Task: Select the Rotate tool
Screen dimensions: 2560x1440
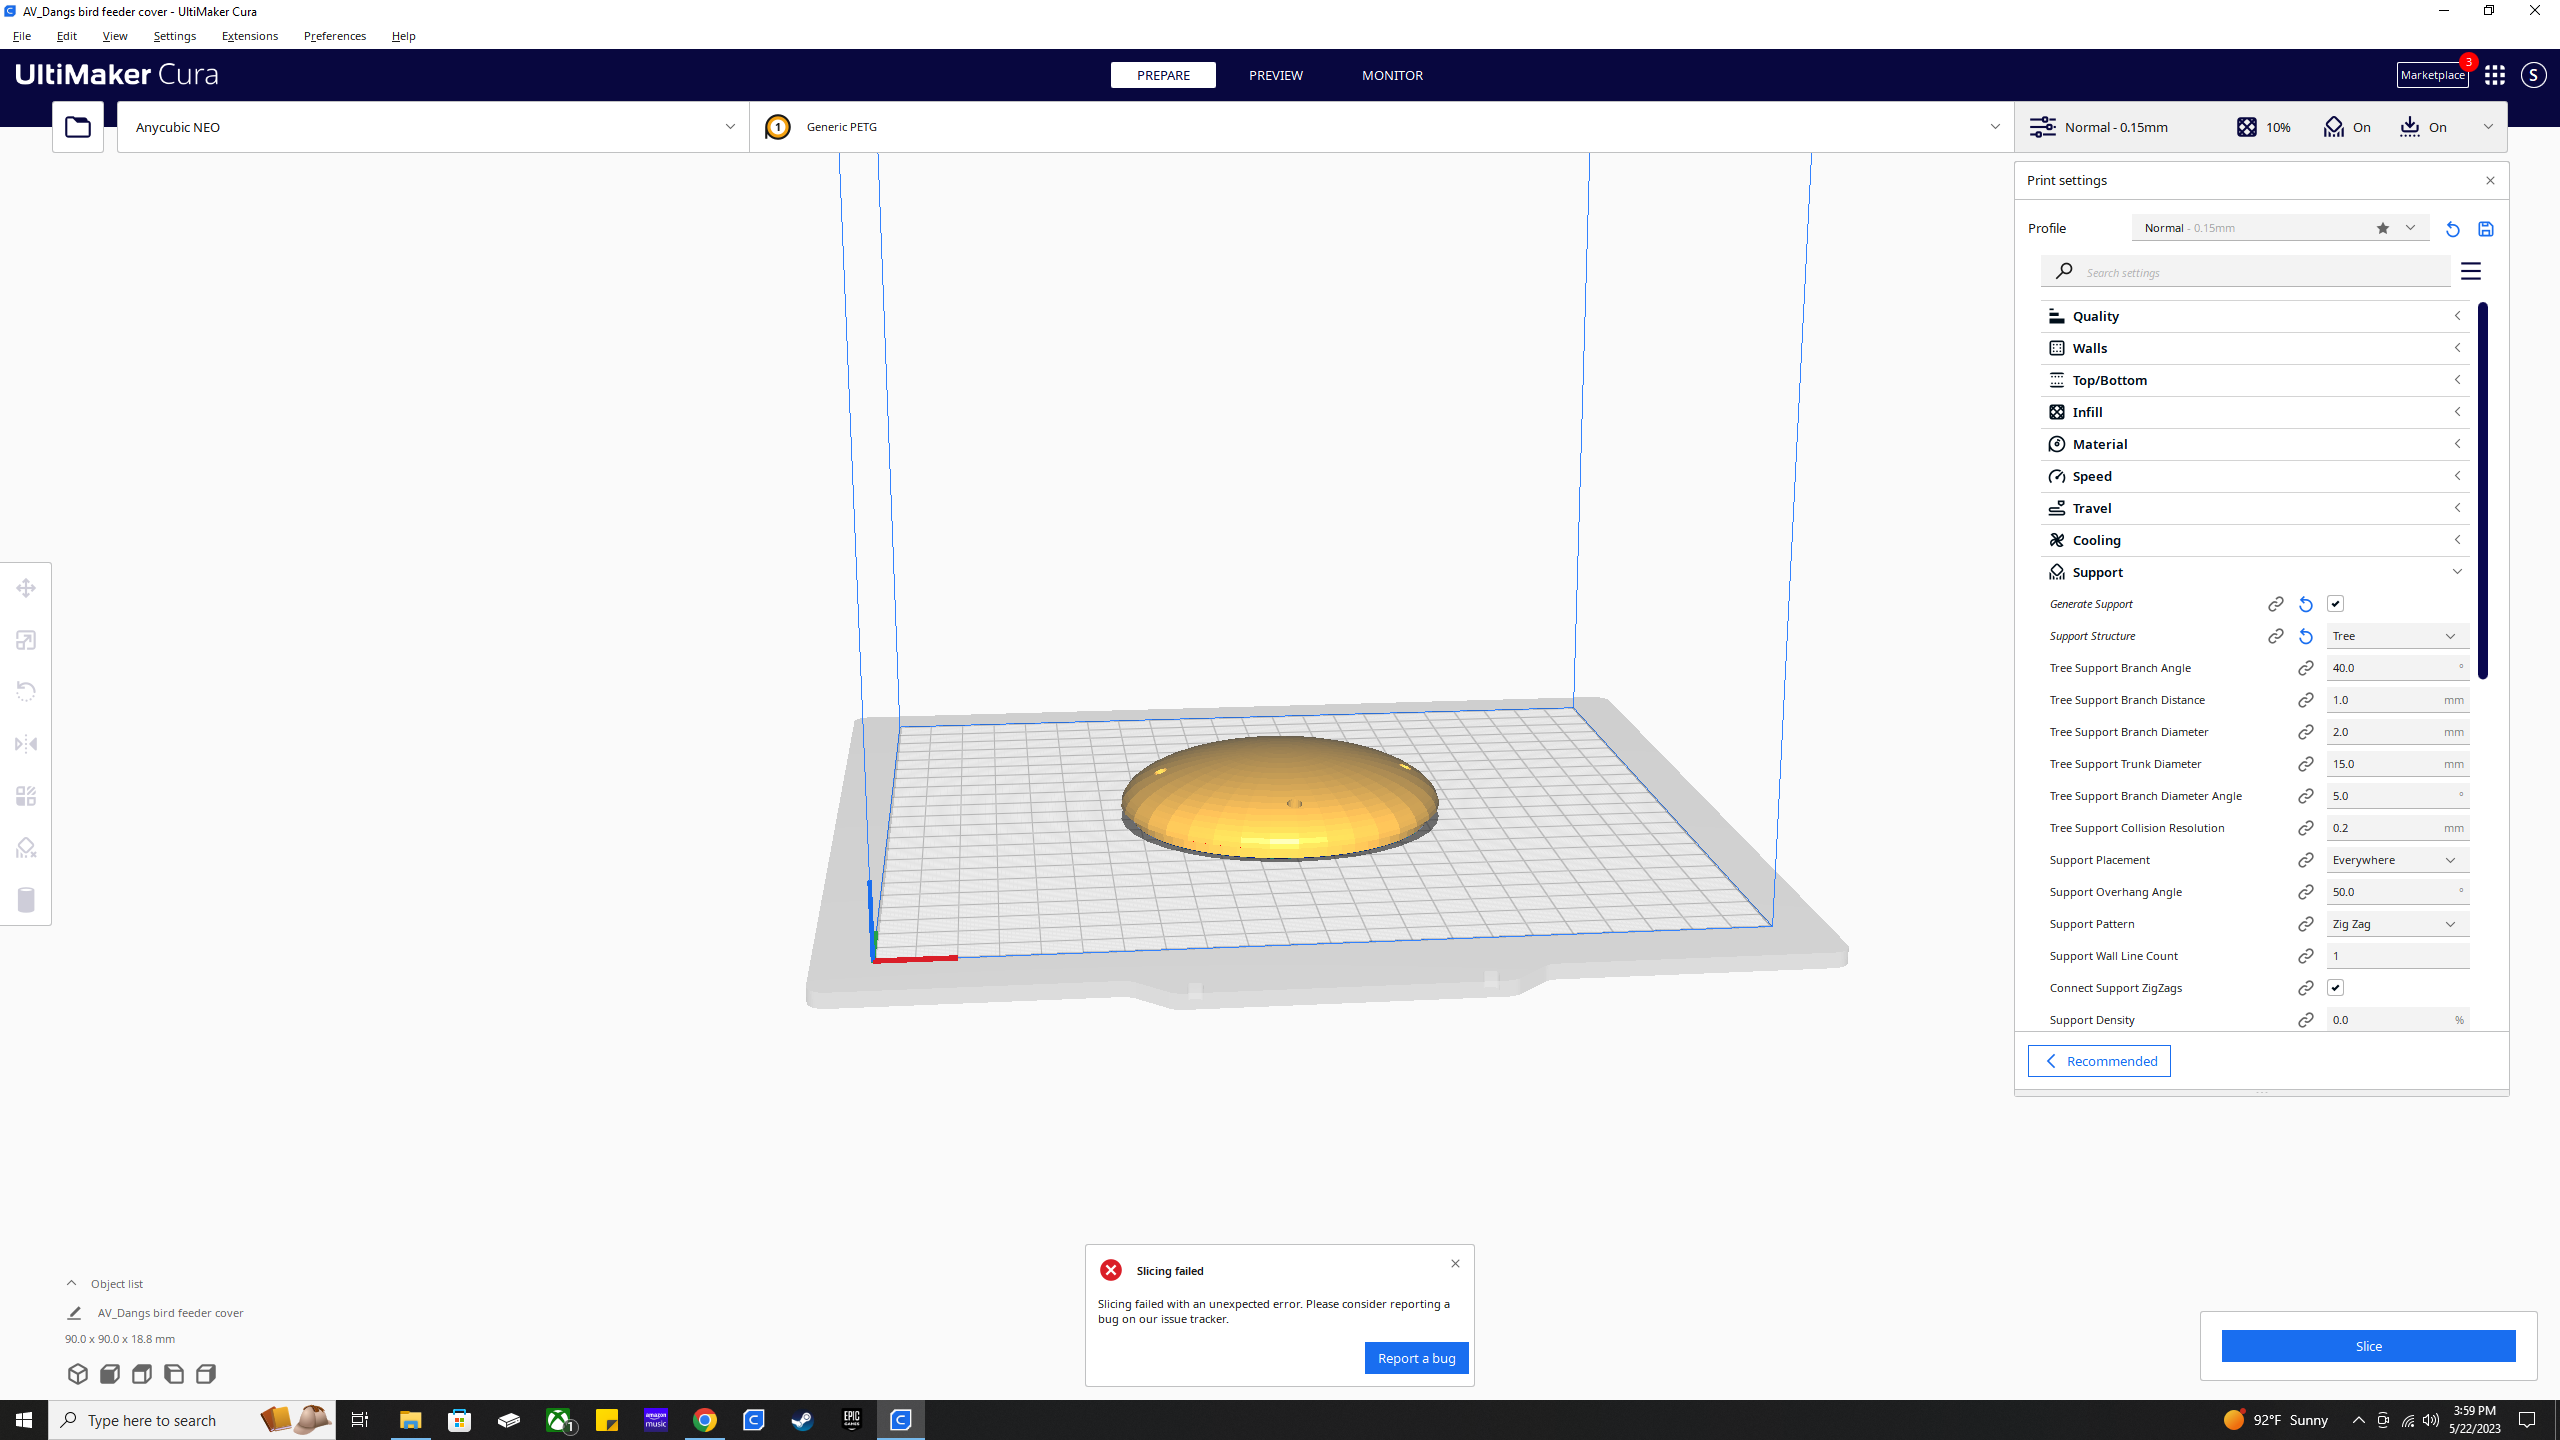Action: coord(25,691)
